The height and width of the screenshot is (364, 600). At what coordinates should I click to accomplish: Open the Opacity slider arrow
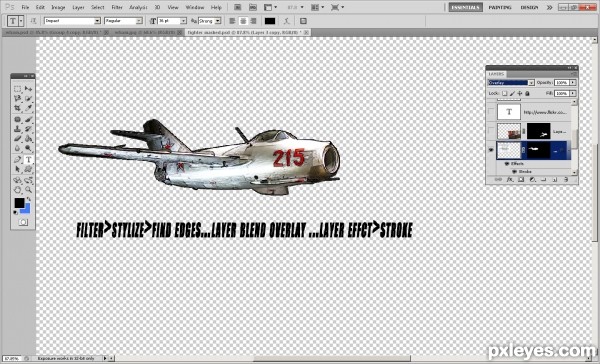tap(573, 82)
